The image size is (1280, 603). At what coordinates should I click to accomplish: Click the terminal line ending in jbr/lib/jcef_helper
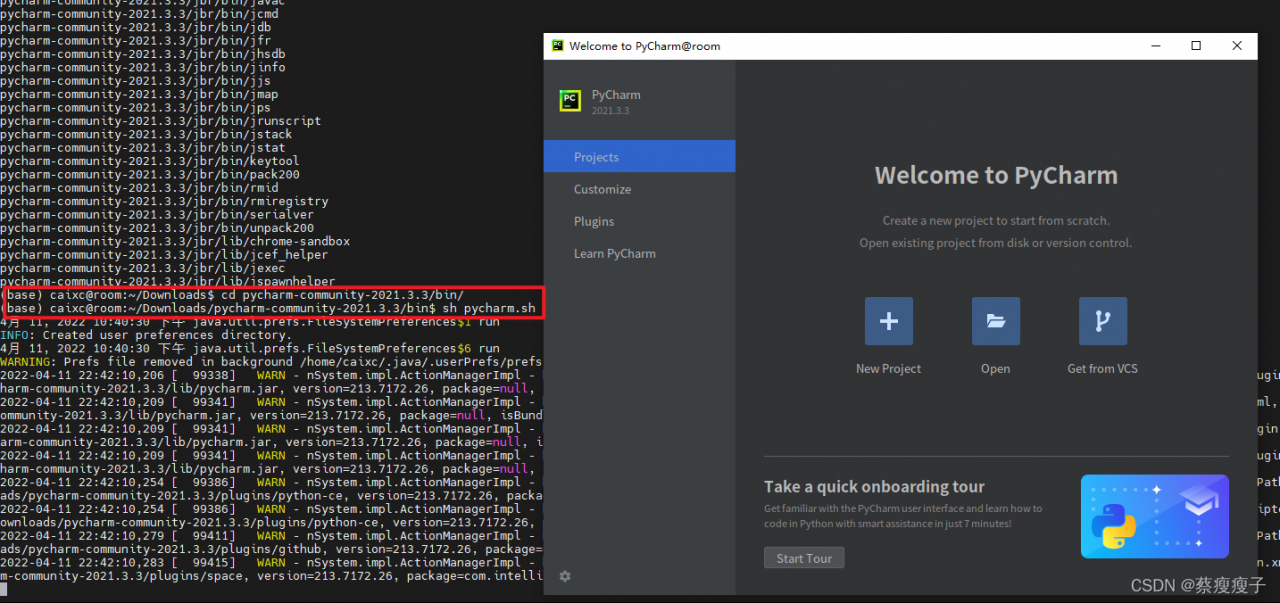pyautogui.click(x=164, y=254)
